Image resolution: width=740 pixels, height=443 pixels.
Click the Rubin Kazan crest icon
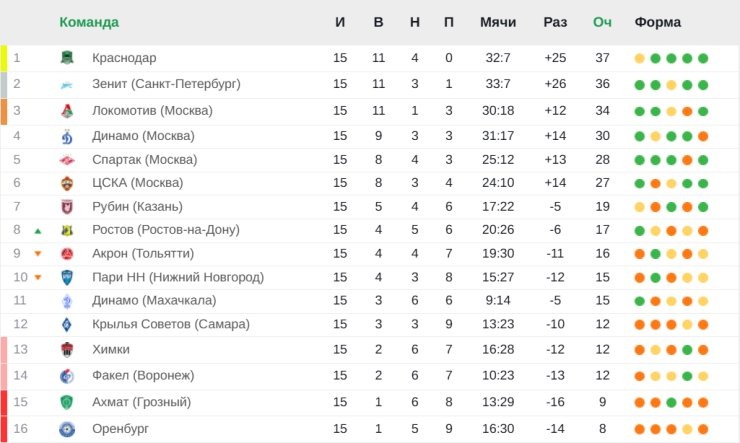coord(67,207)
